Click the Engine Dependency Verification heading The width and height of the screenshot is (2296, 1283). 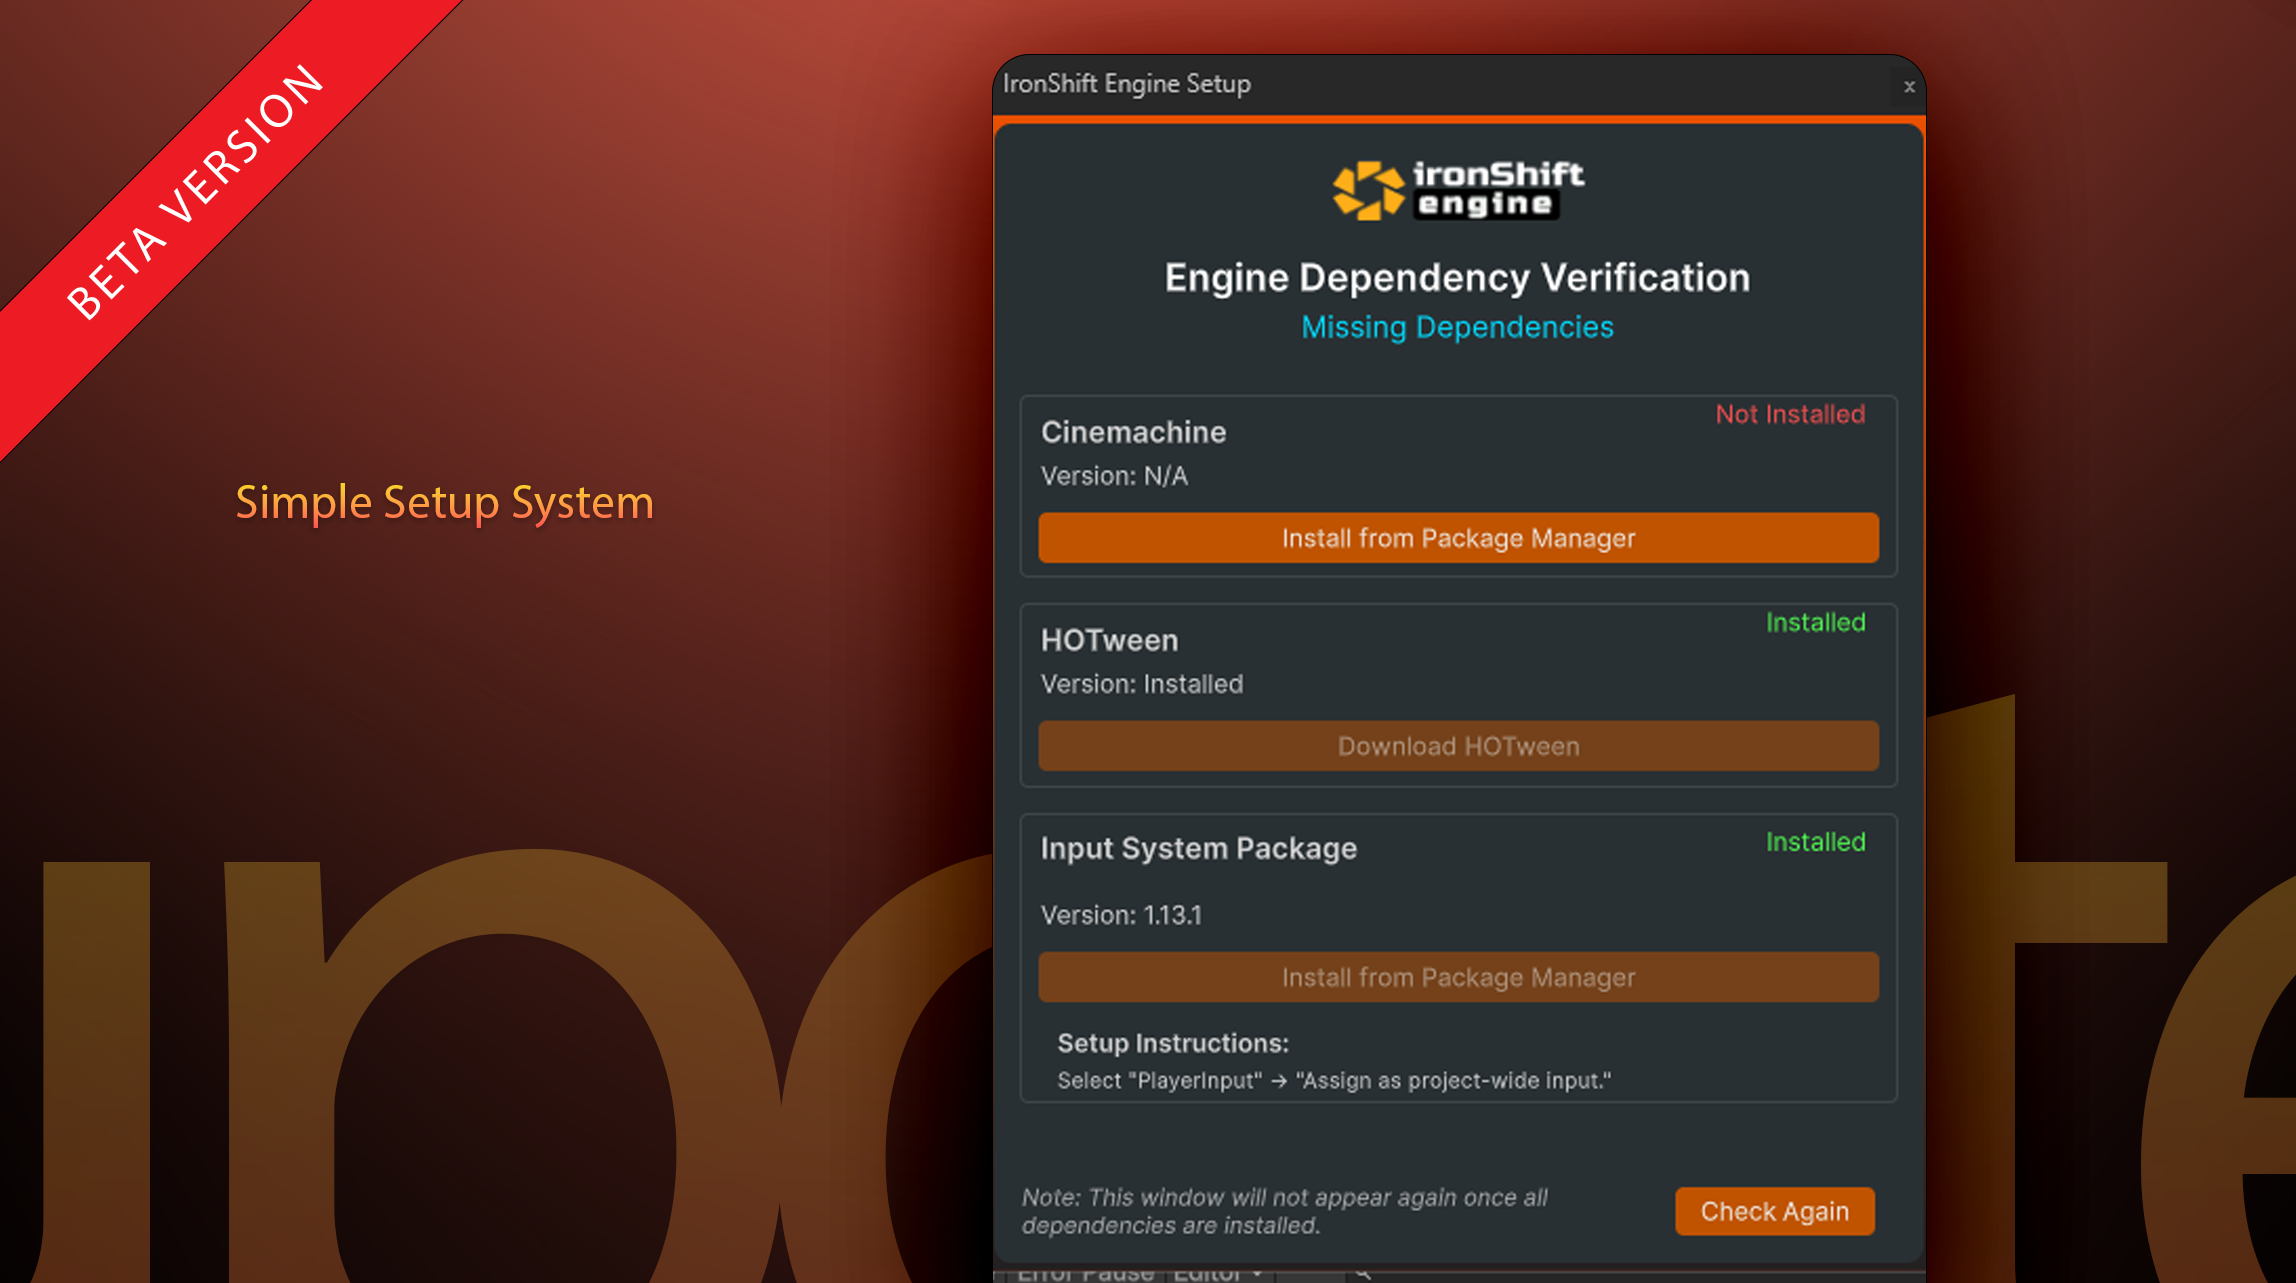(1457, 278)
